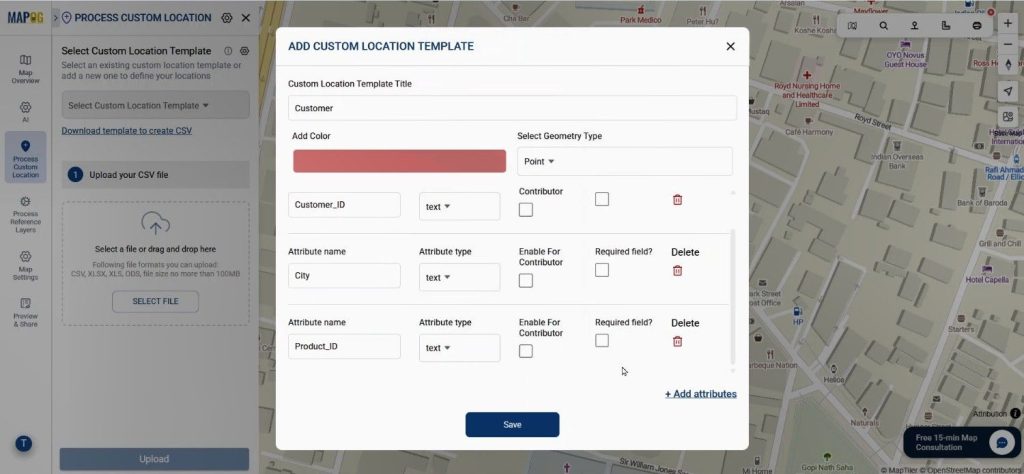This screenshot has width=1024, height=474.
Task: Click the Save button
Action: [512, 424]
